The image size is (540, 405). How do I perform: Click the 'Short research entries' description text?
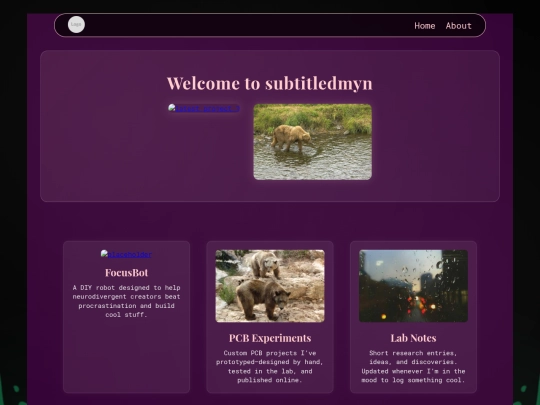tap(413, 366)
